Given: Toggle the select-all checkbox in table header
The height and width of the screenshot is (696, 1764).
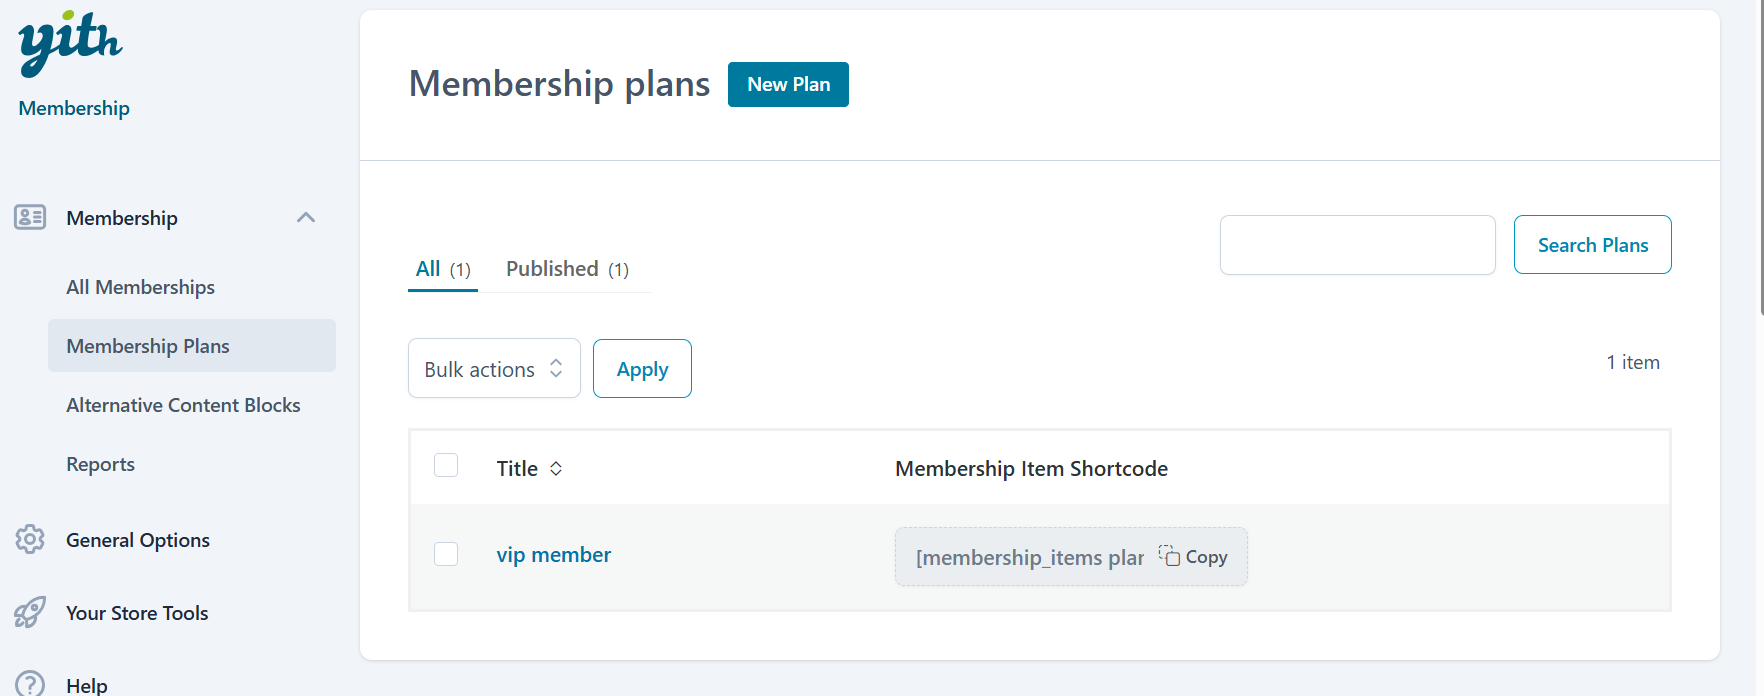Looking at the screenshot, I should click(x=446, y=465).
